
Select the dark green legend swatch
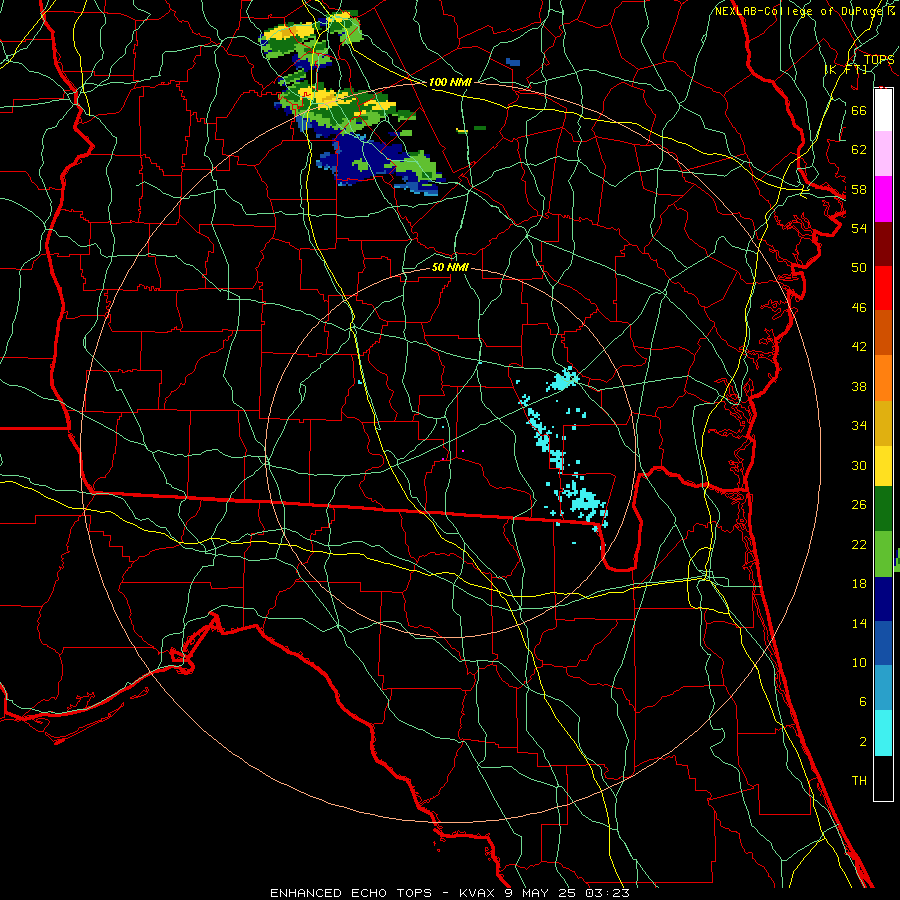coord(883,509)
